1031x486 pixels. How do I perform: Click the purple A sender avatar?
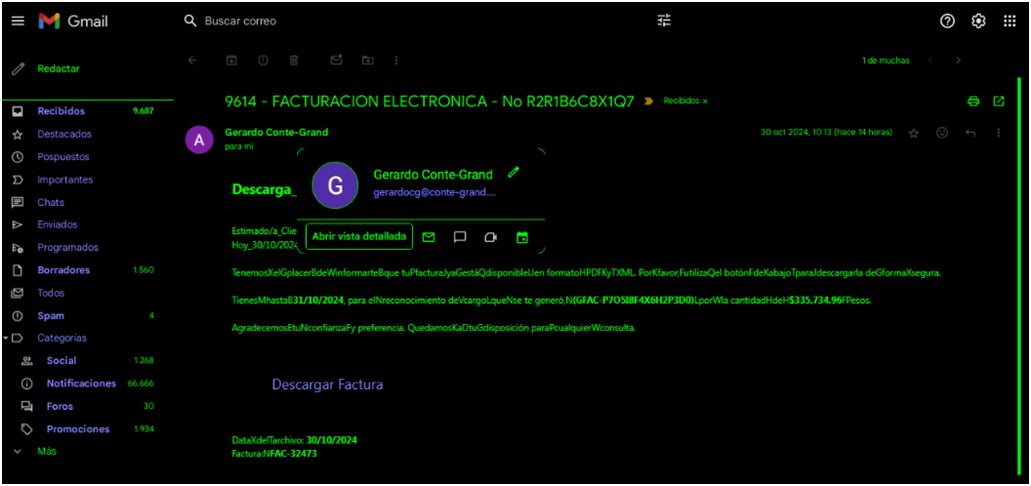[199, 139]
